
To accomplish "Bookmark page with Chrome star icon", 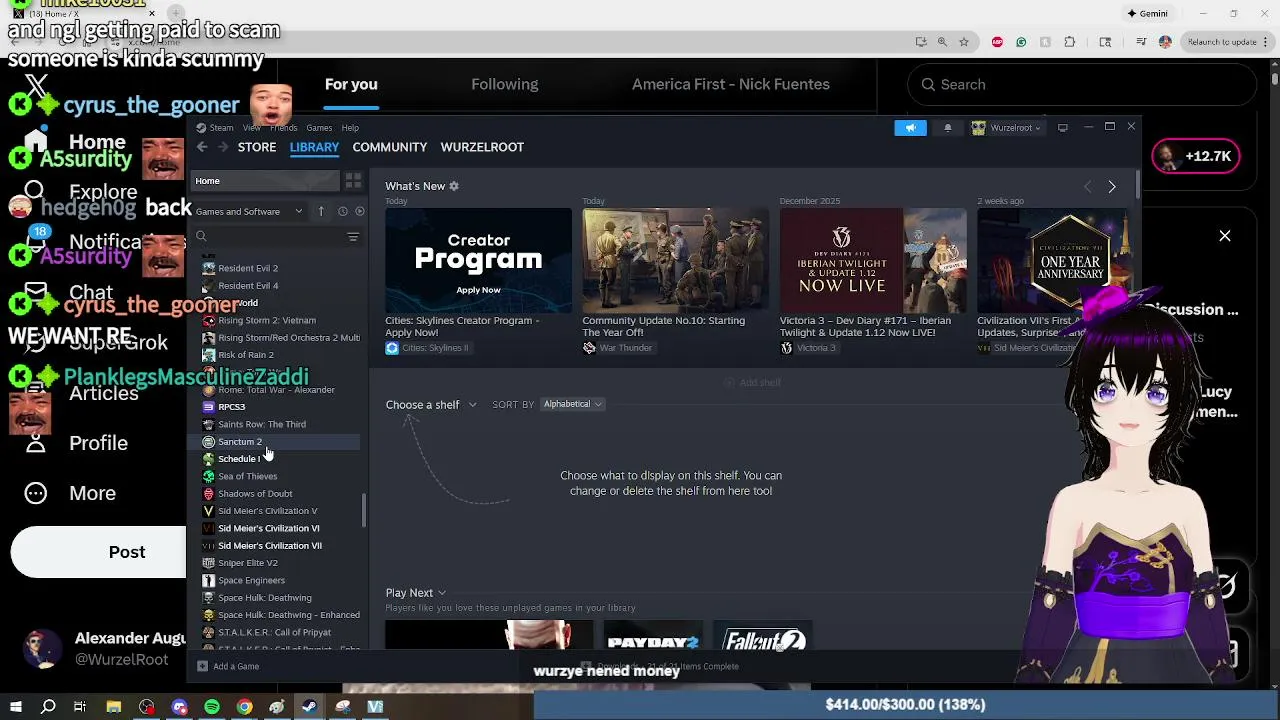I will (x=963, y=42).
